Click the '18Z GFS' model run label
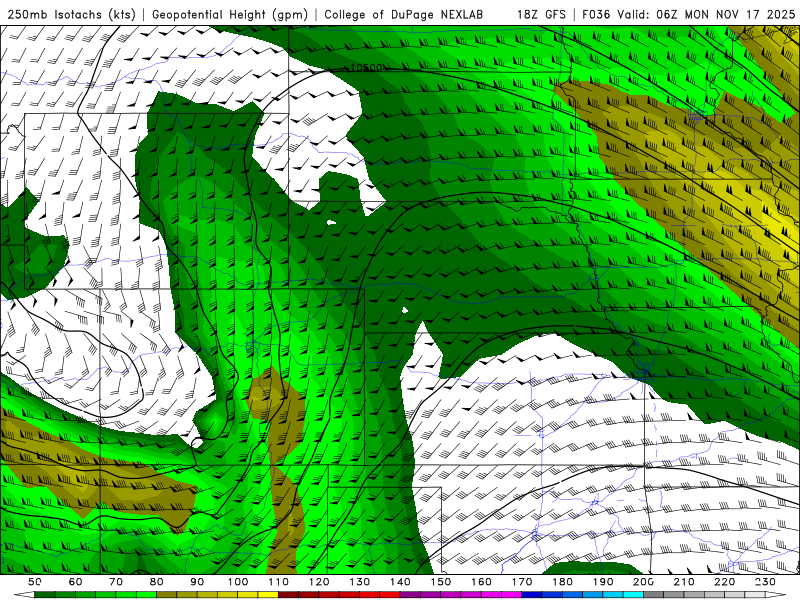 (x=541, y=15)
